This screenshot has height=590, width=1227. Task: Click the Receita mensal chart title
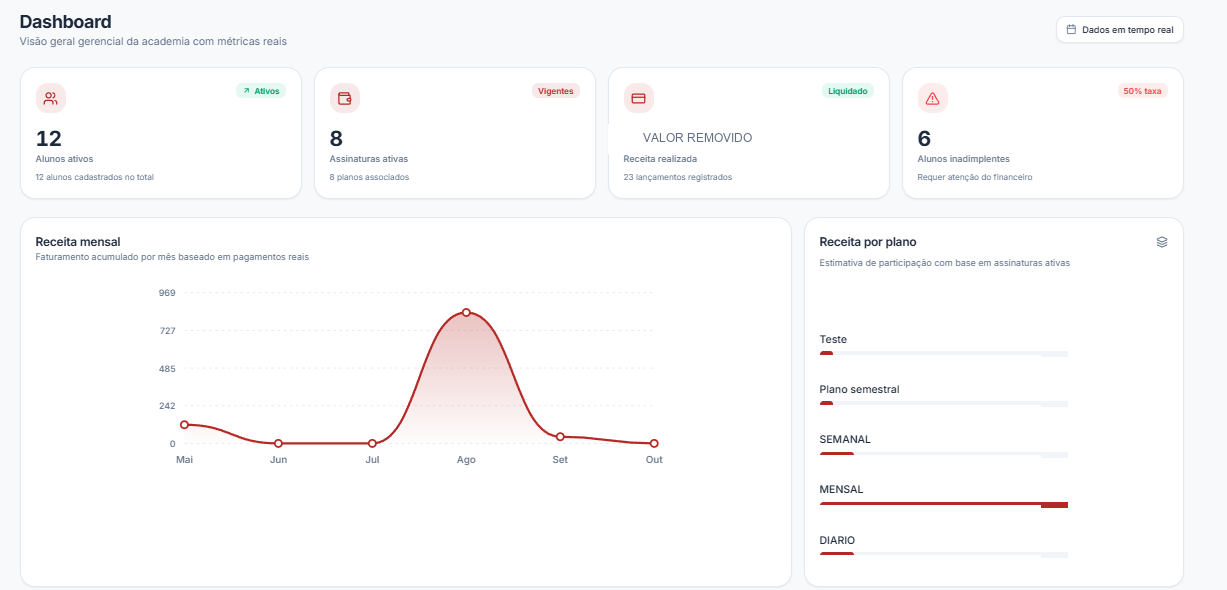pos(78,241)
